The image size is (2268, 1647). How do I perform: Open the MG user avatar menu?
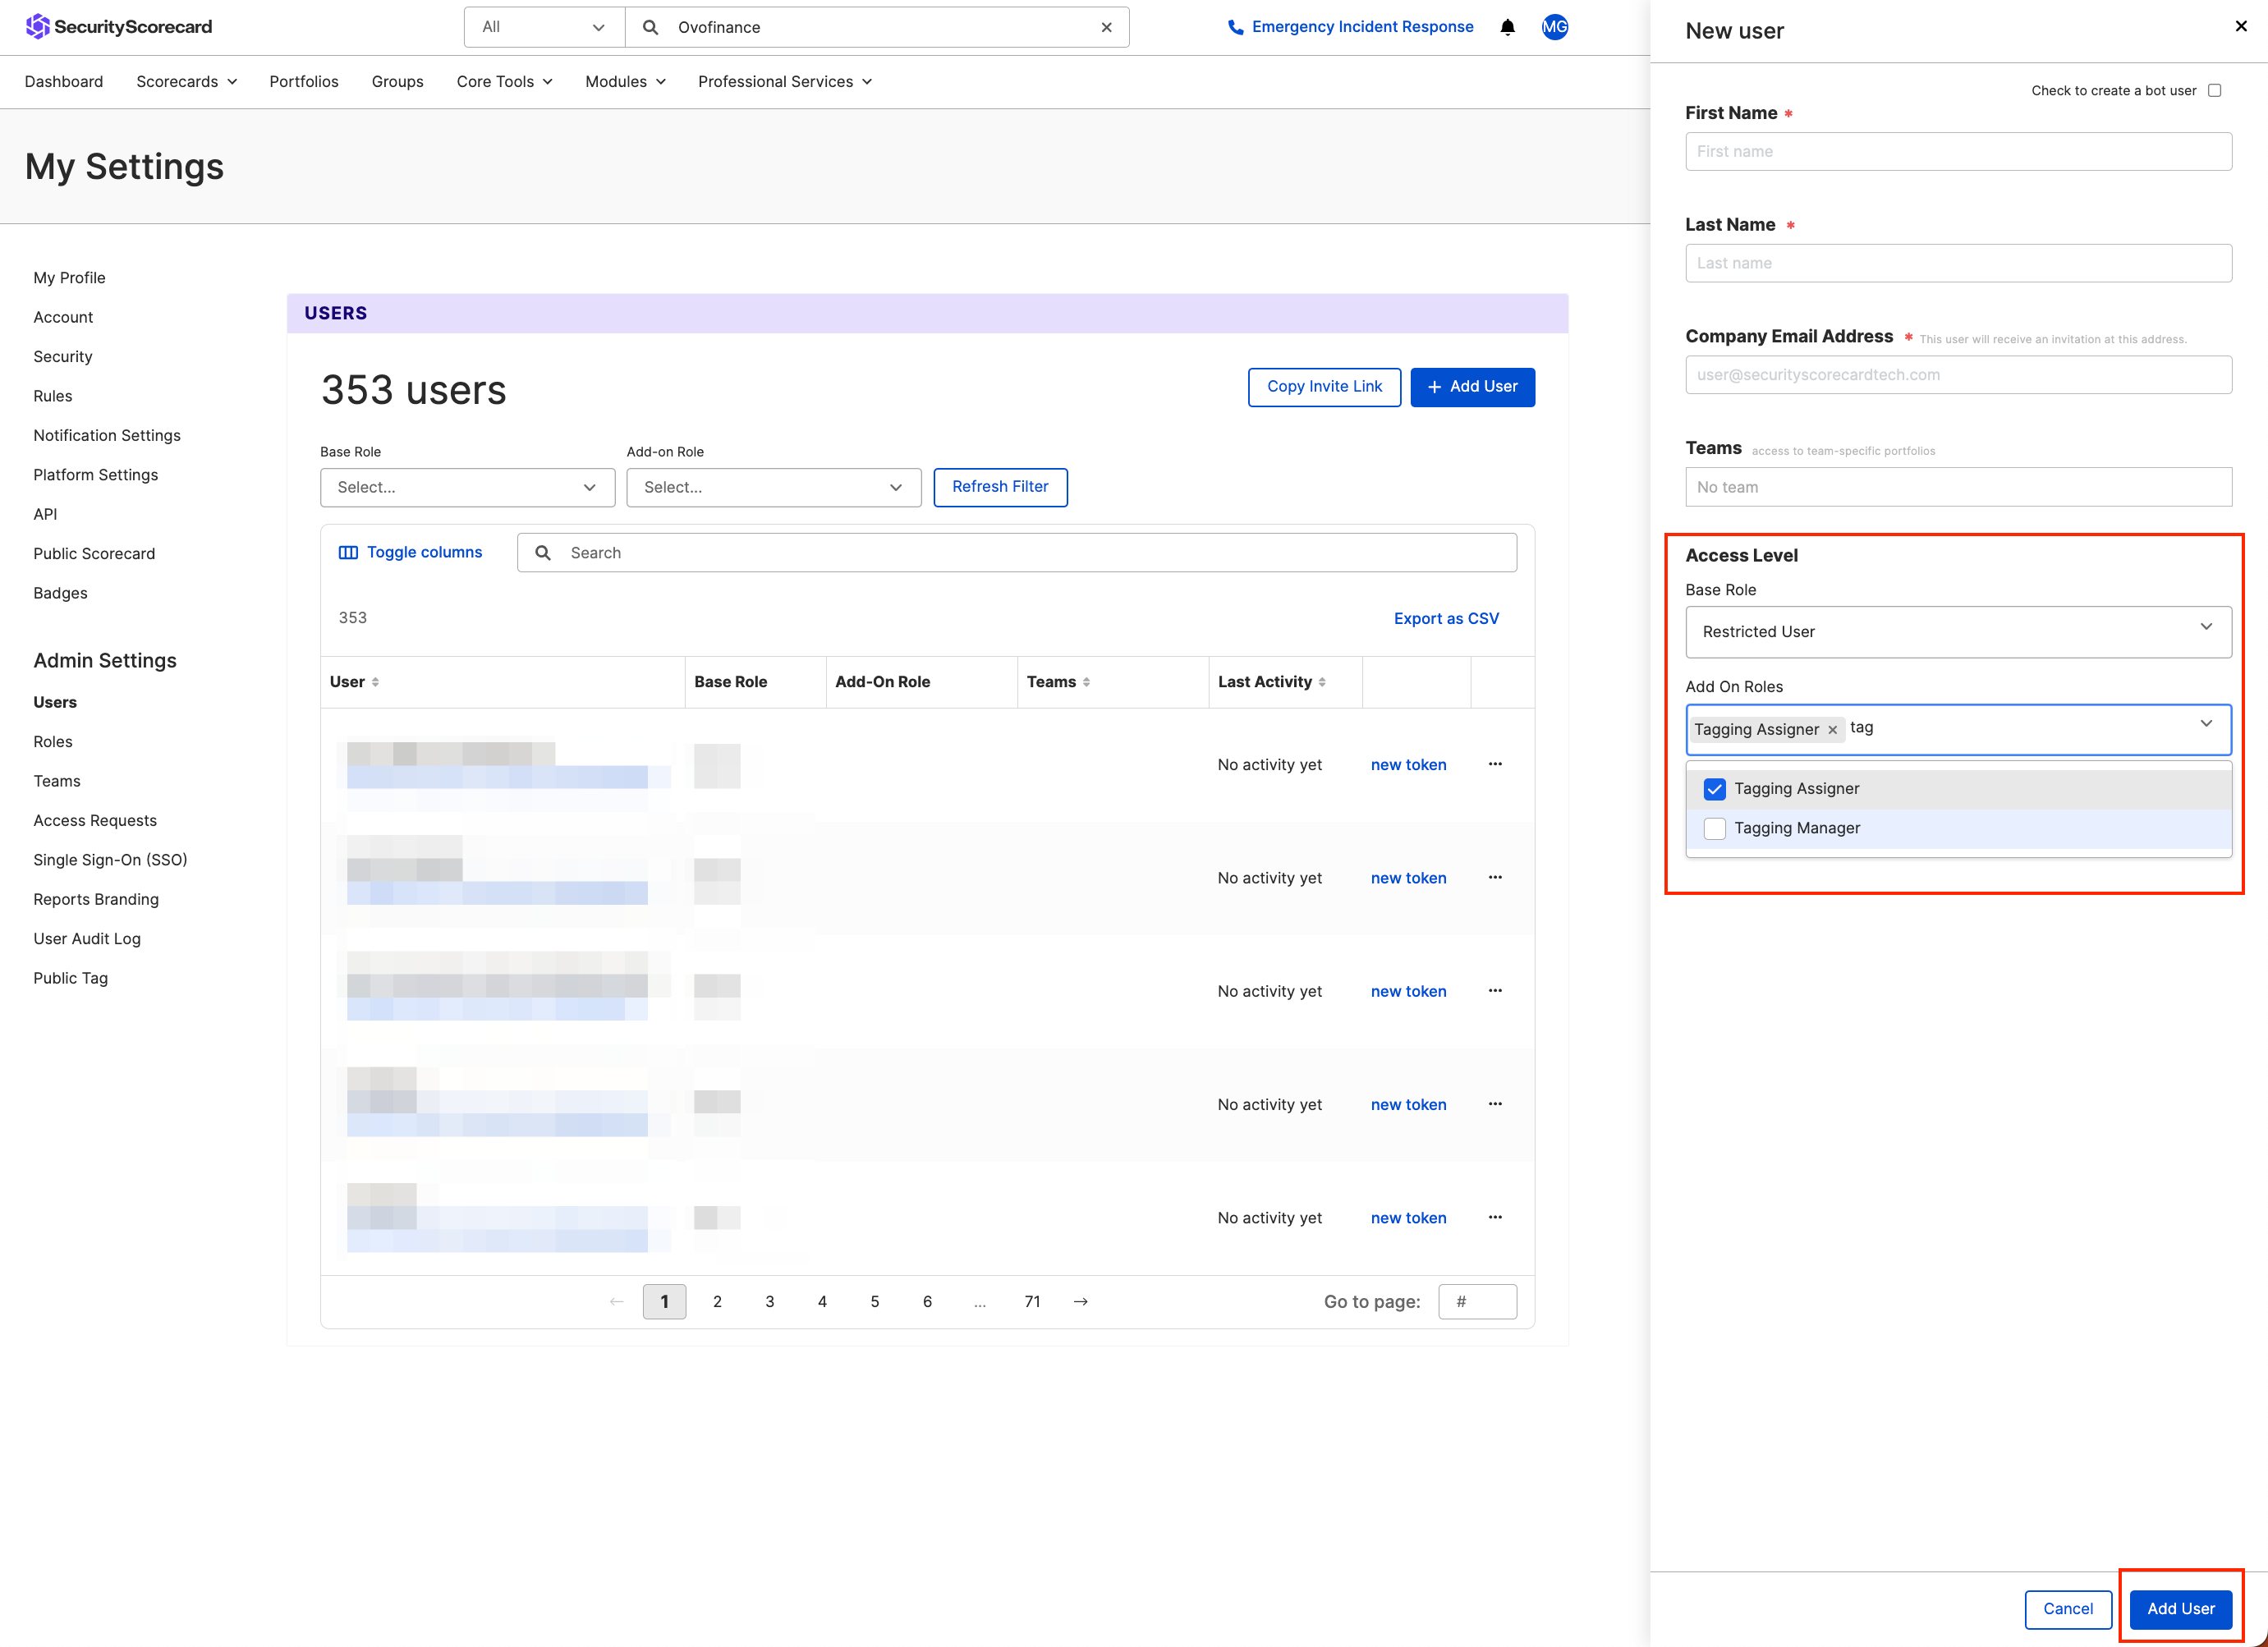coord(1554,27)
